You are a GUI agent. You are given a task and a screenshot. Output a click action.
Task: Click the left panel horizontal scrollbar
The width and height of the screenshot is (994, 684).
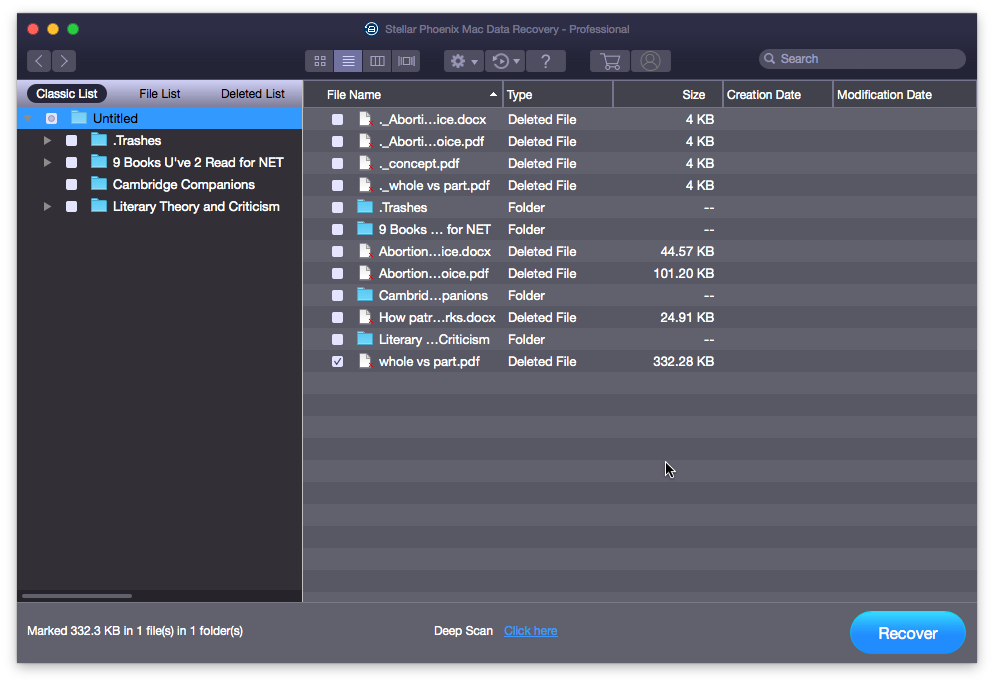77,596
